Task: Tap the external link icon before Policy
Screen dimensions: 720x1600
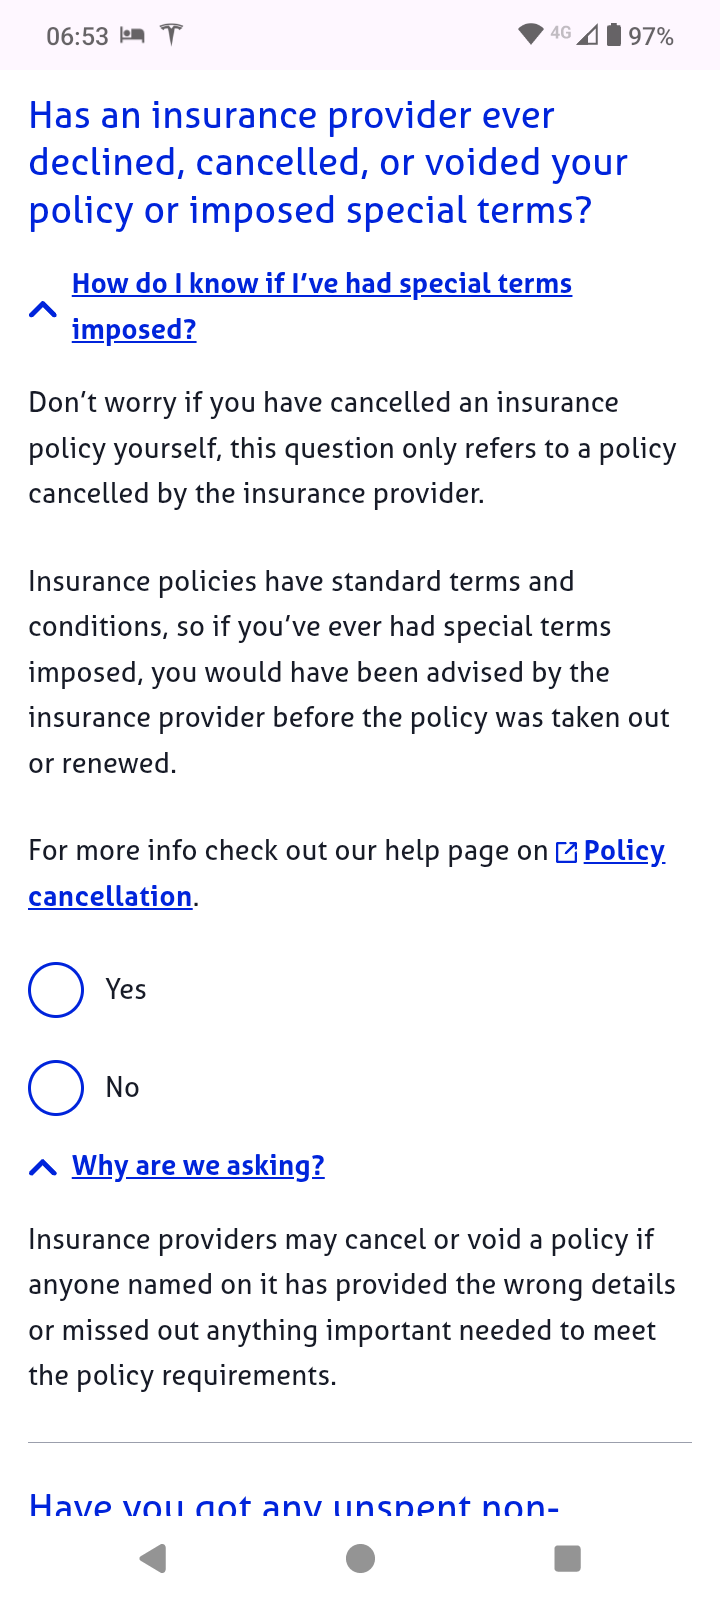Action: (566, 852)
